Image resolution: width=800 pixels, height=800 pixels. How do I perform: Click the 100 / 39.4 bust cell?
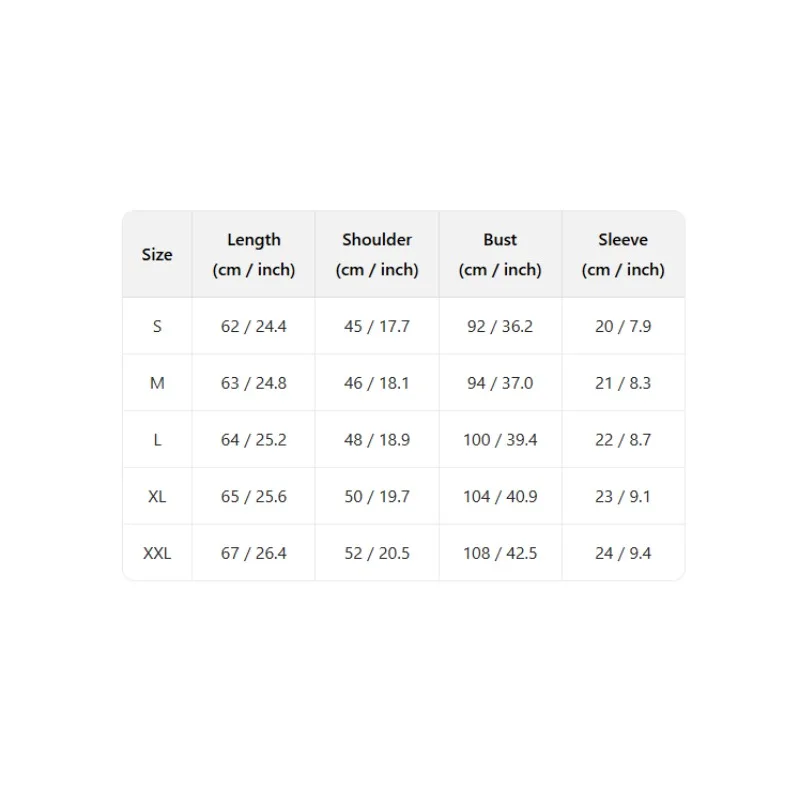click(x=500, y=439)
